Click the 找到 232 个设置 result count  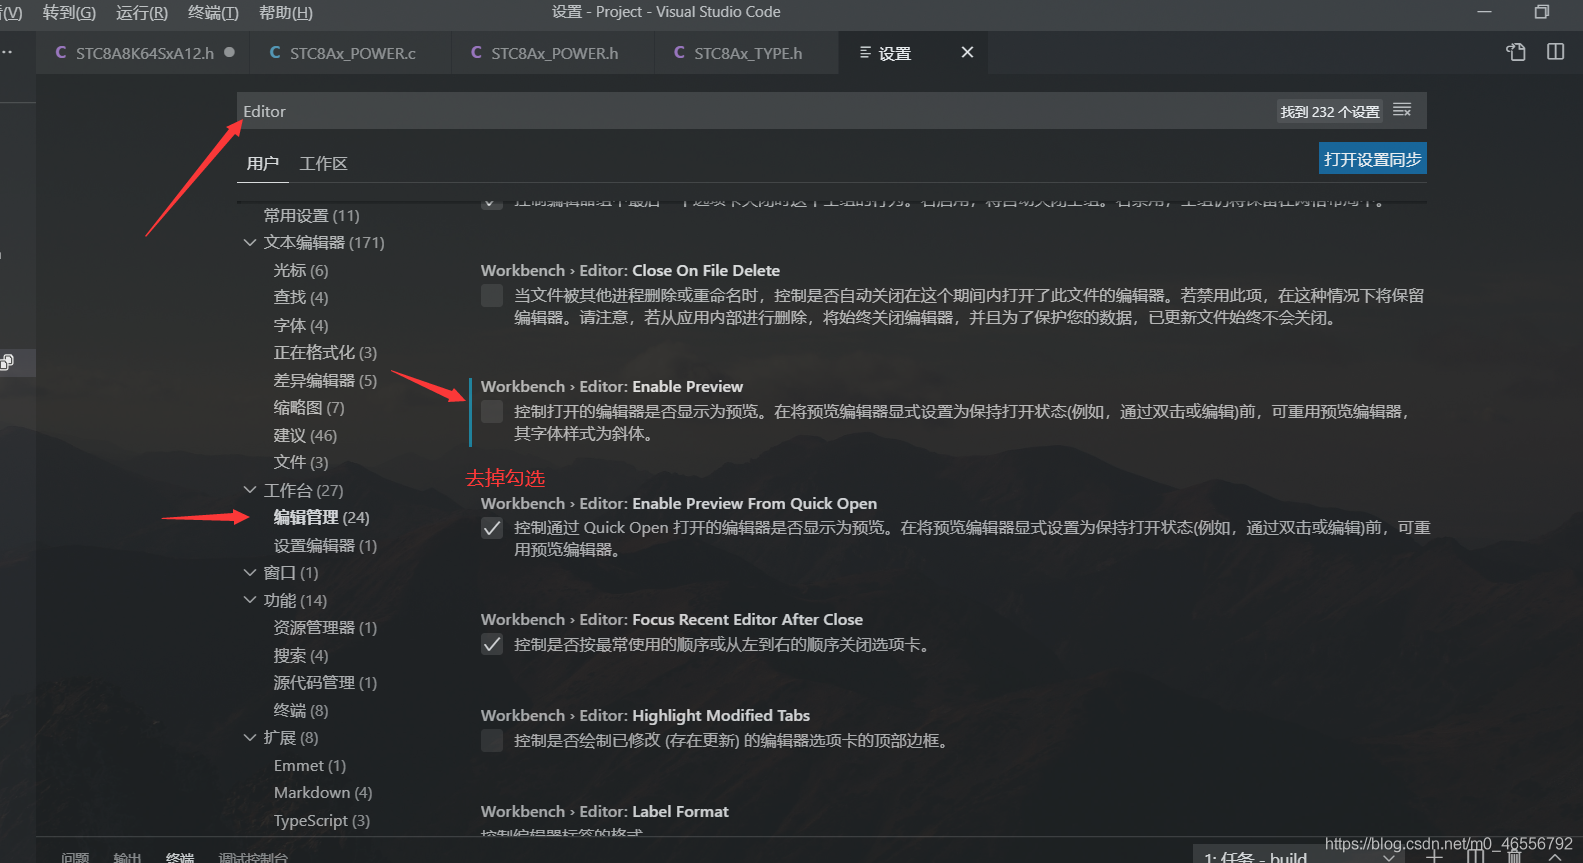[x=1330, y=112]
